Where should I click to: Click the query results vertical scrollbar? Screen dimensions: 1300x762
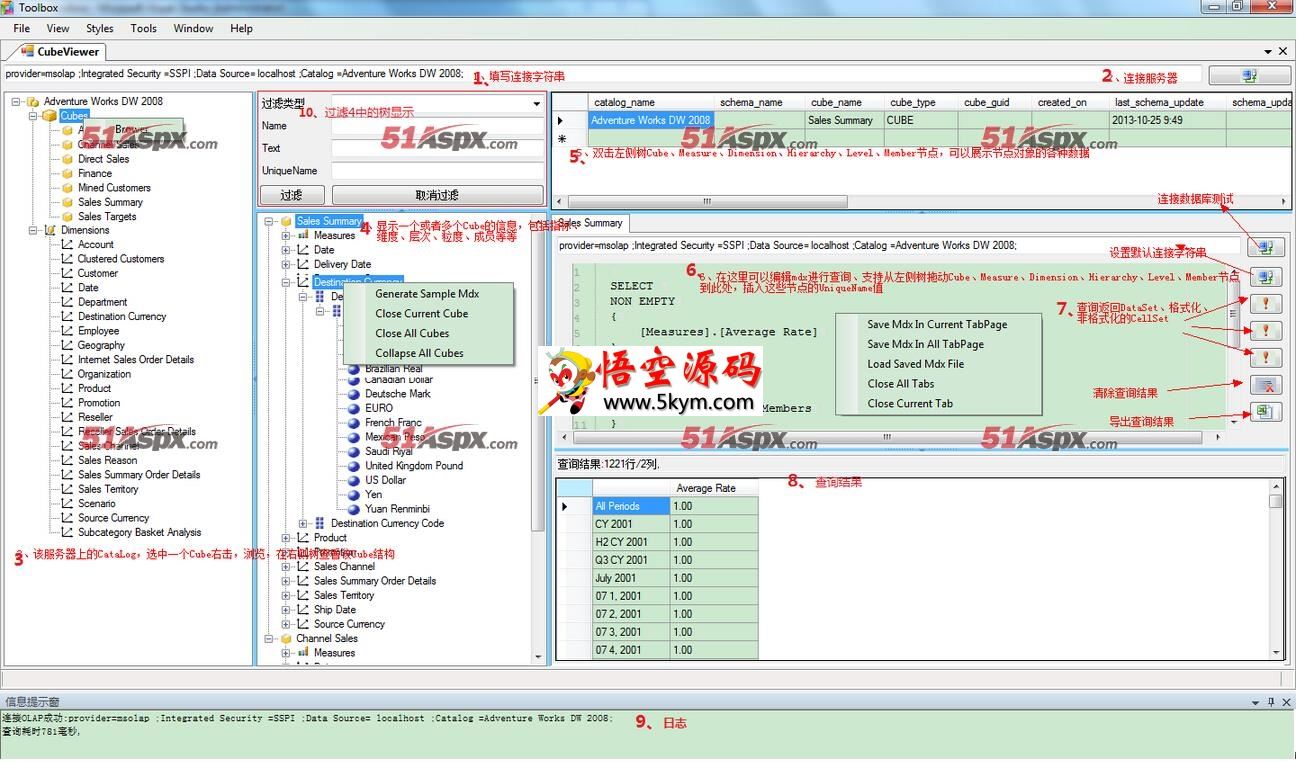1276,568
